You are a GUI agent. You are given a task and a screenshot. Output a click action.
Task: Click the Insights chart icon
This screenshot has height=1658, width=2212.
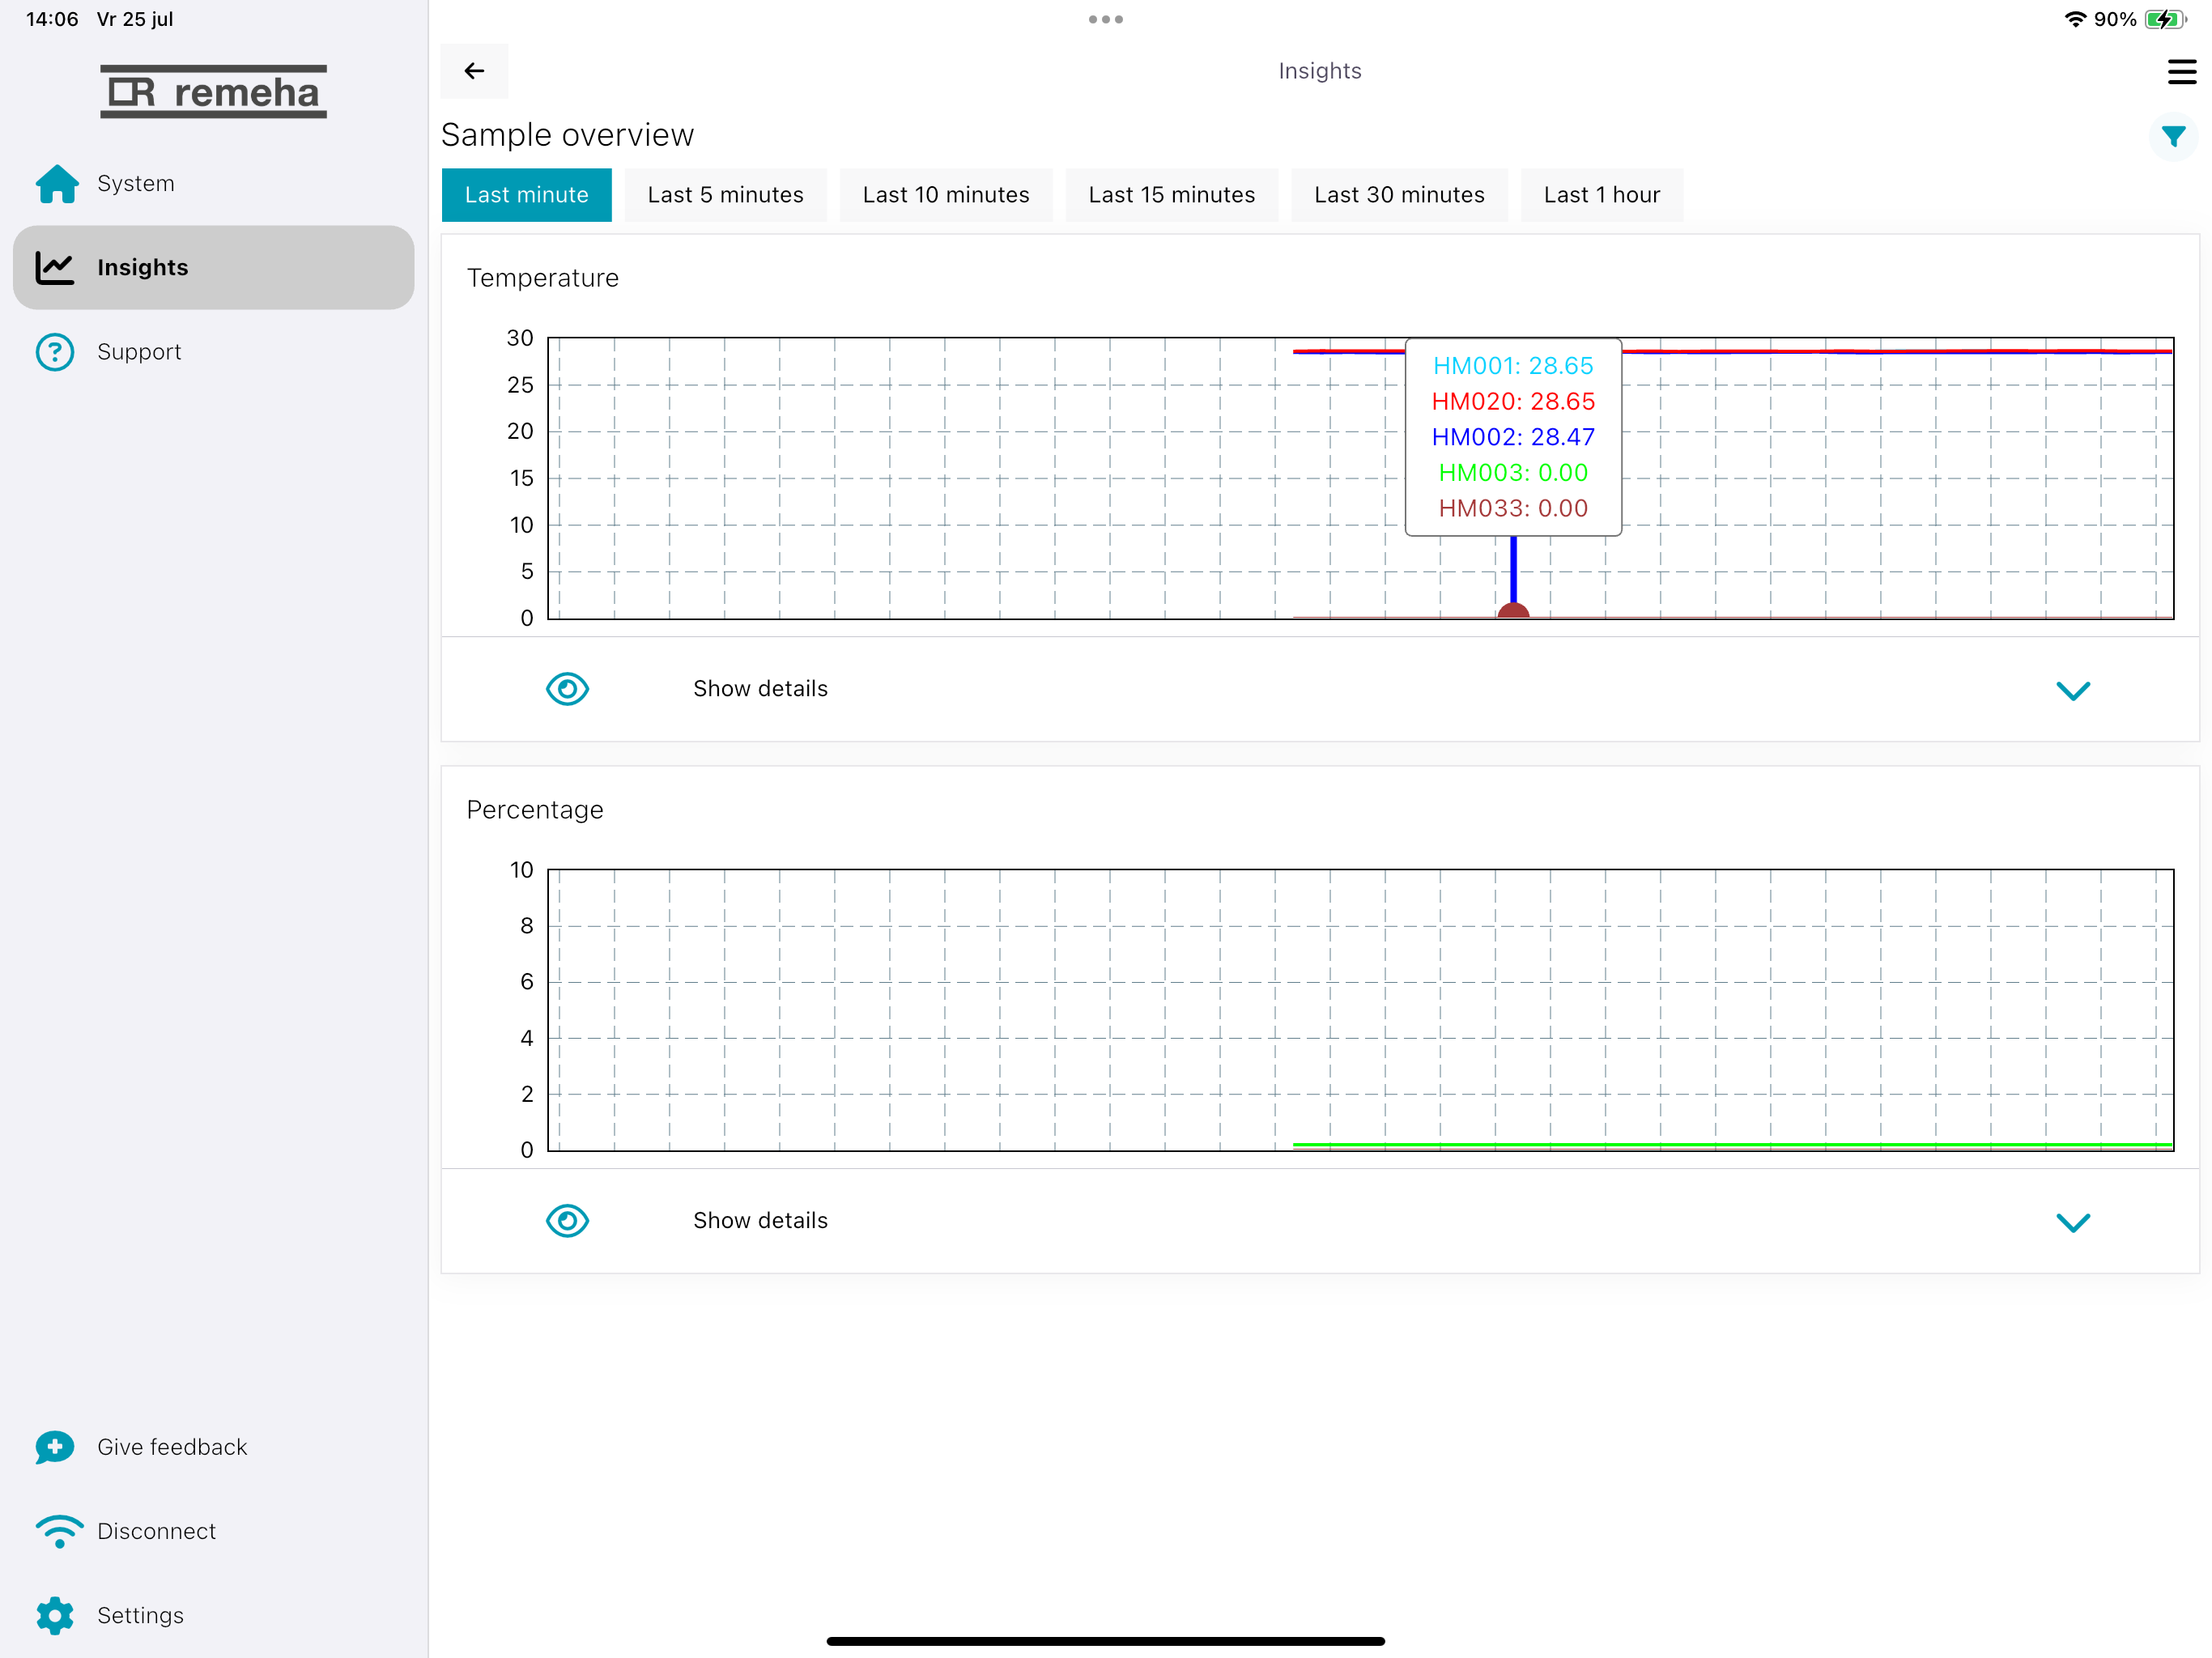click(55, 268)
